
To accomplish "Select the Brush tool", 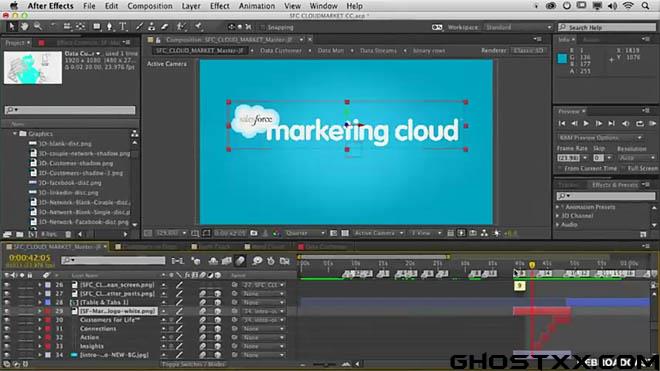I will pyautogui.click(x=139, y=27).
